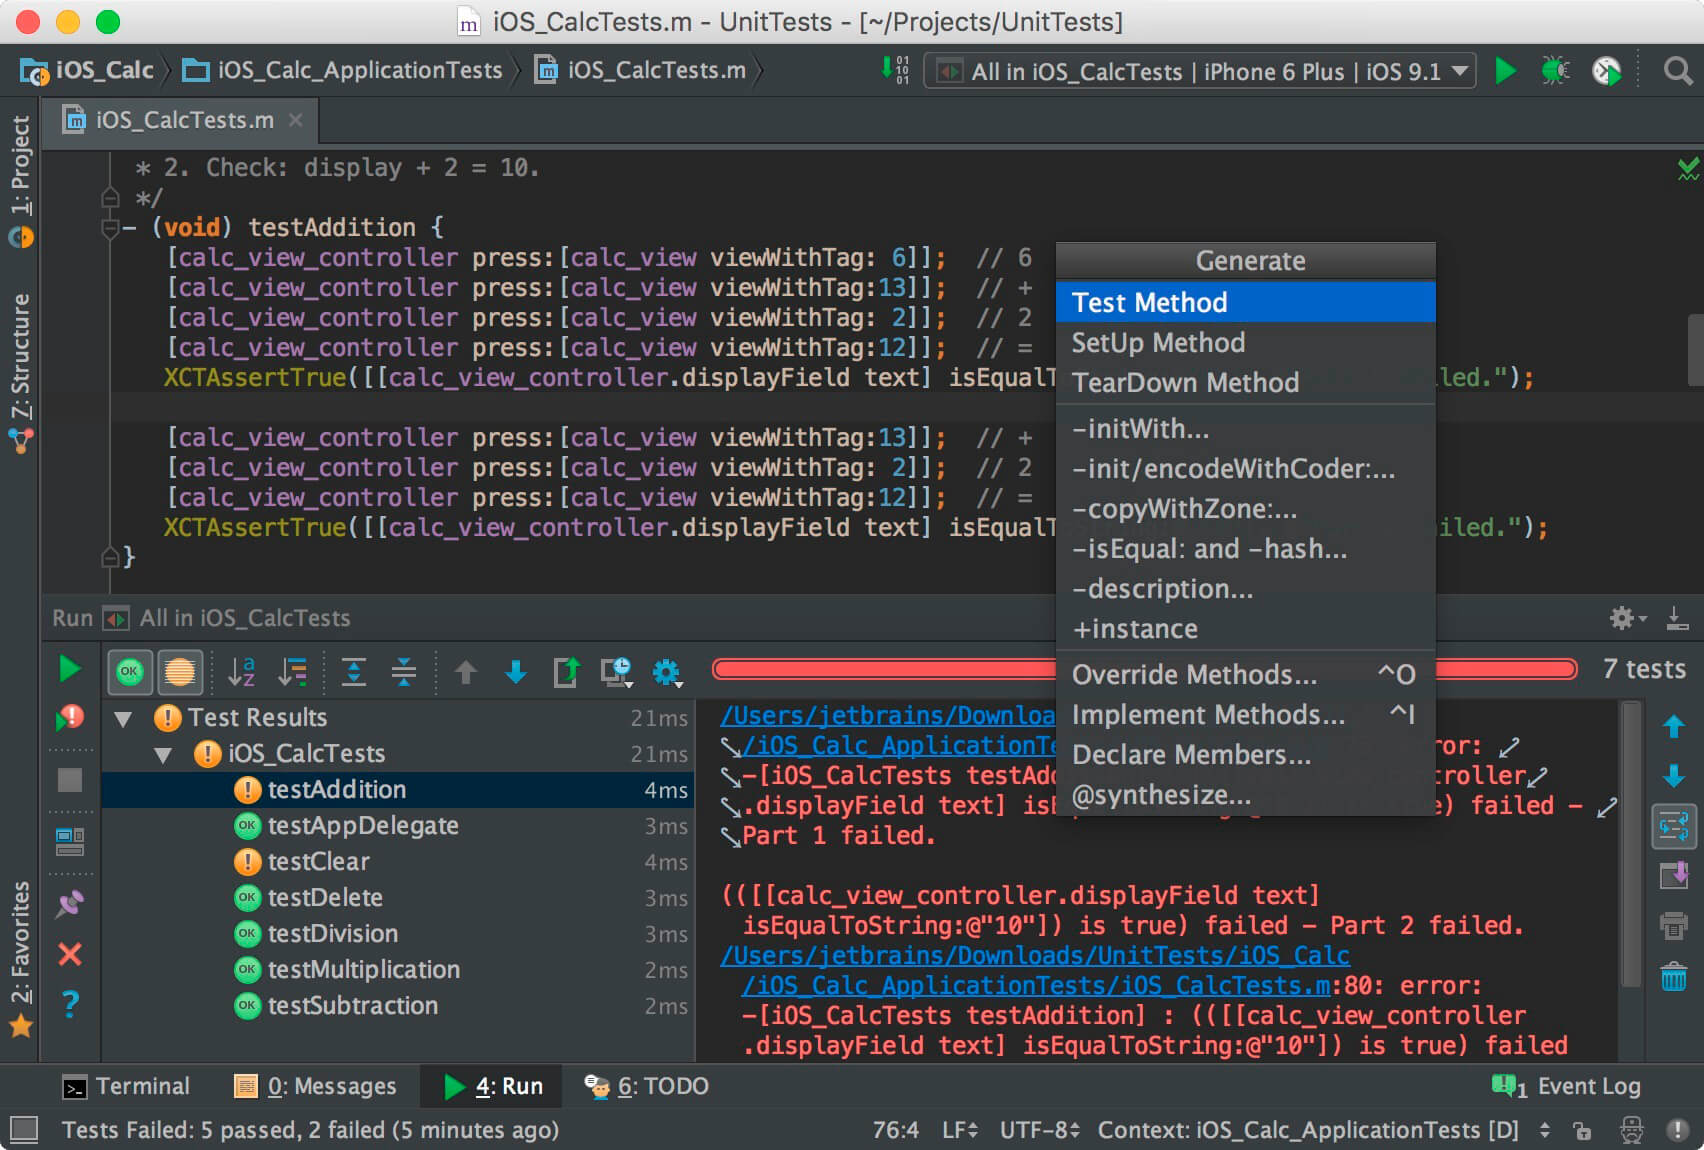This screenshot has width=1704, height=1150.
Task: Close the run session red X
Action: click(70, 954)
